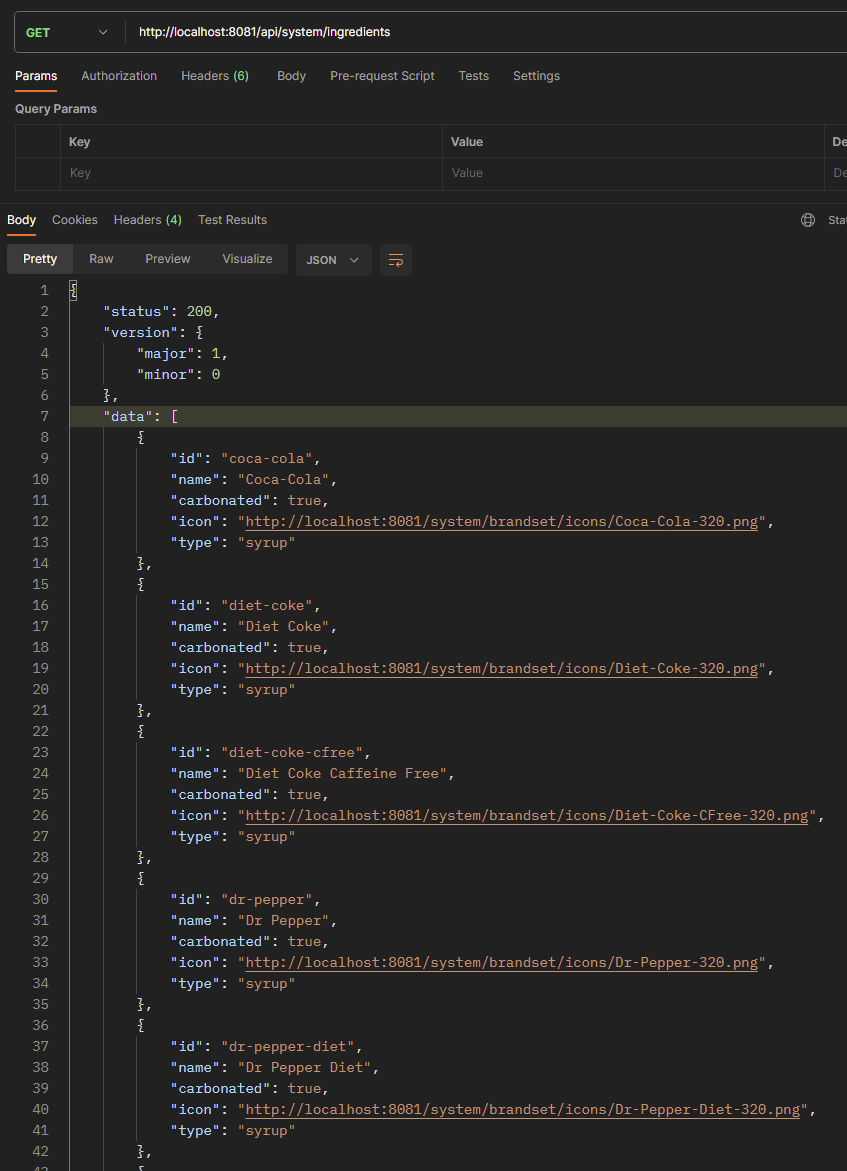847x1171 pixels.
Task: Click the request URL field
Action: click(486, 32)
